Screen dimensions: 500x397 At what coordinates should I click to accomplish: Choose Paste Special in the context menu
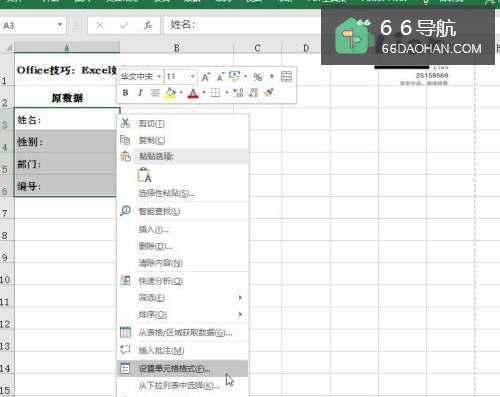(167, 193)
